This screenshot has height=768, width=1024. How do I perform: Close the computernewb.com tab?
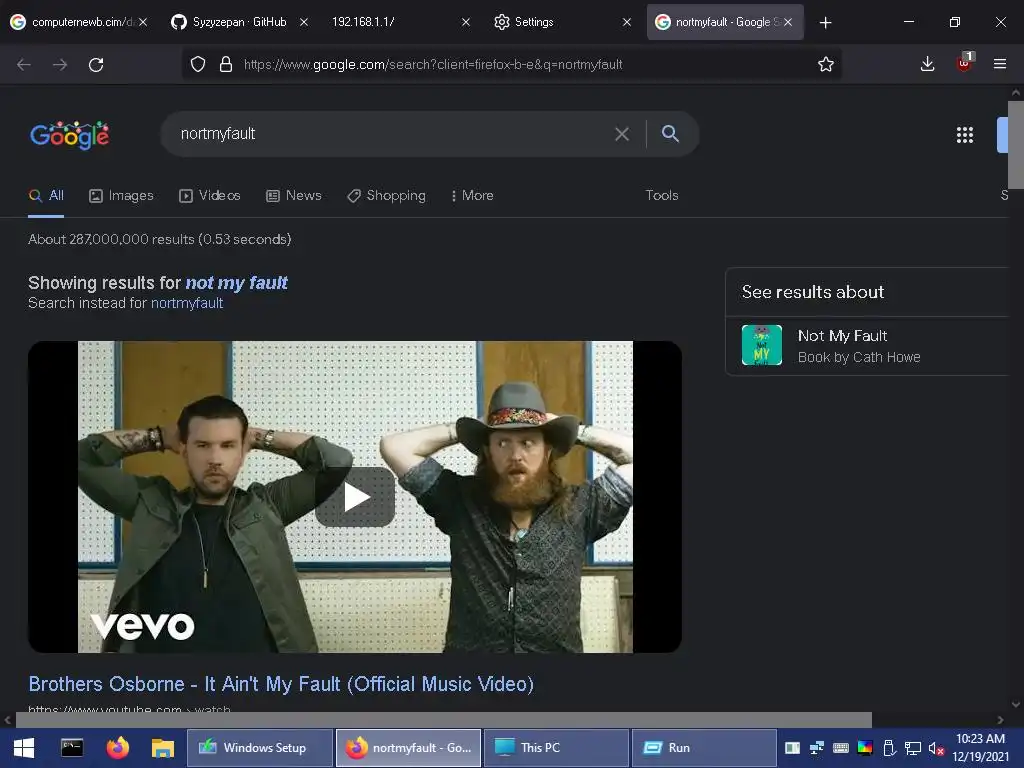(x=143, y=22)
